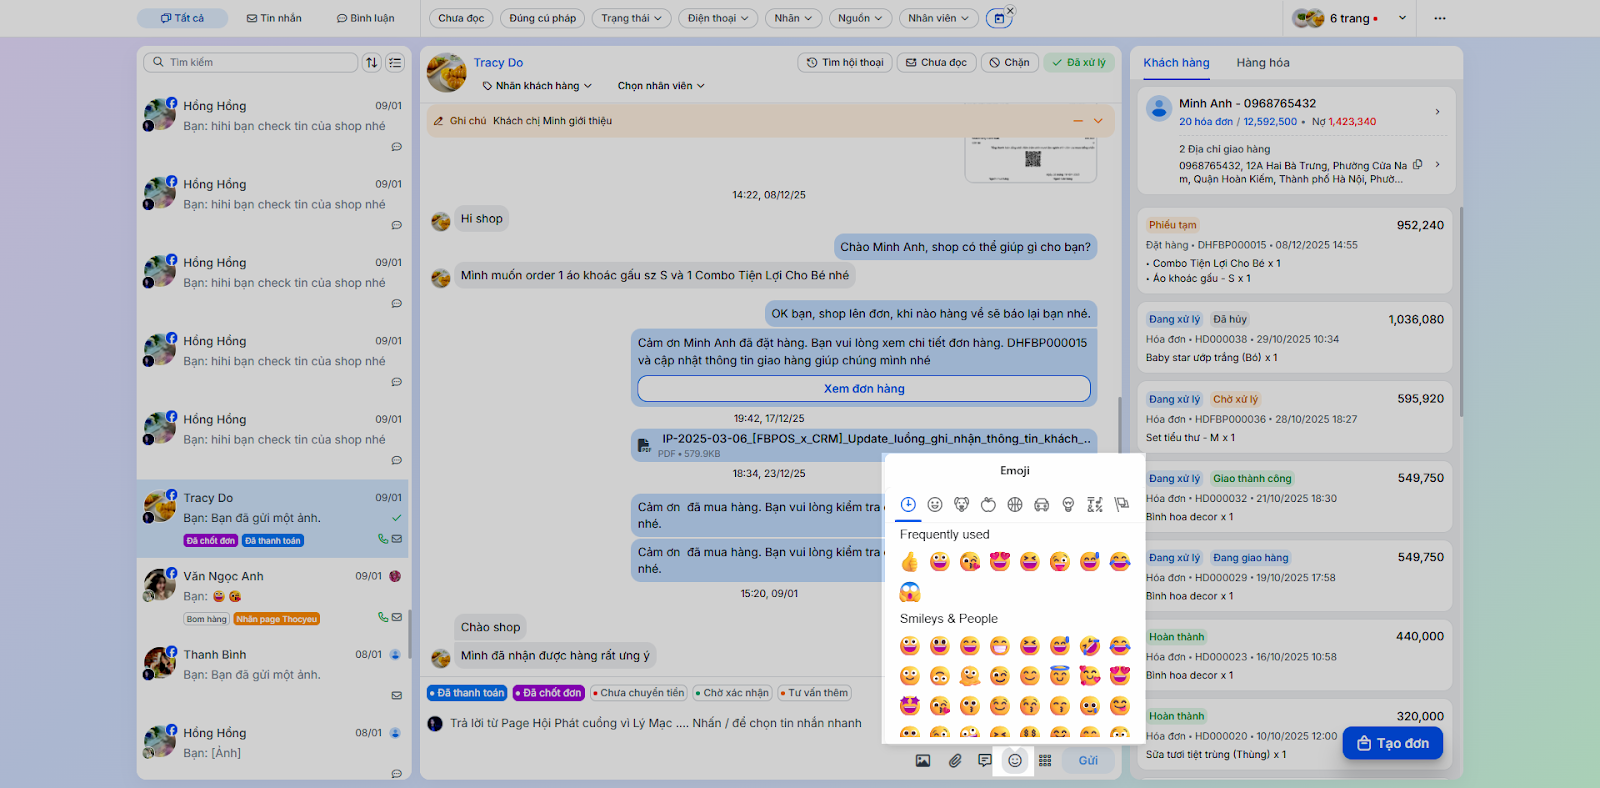The image size is (1600, 788).
Task: Switch to the Tin nhắn tab
Action: [x=274, y=18]
